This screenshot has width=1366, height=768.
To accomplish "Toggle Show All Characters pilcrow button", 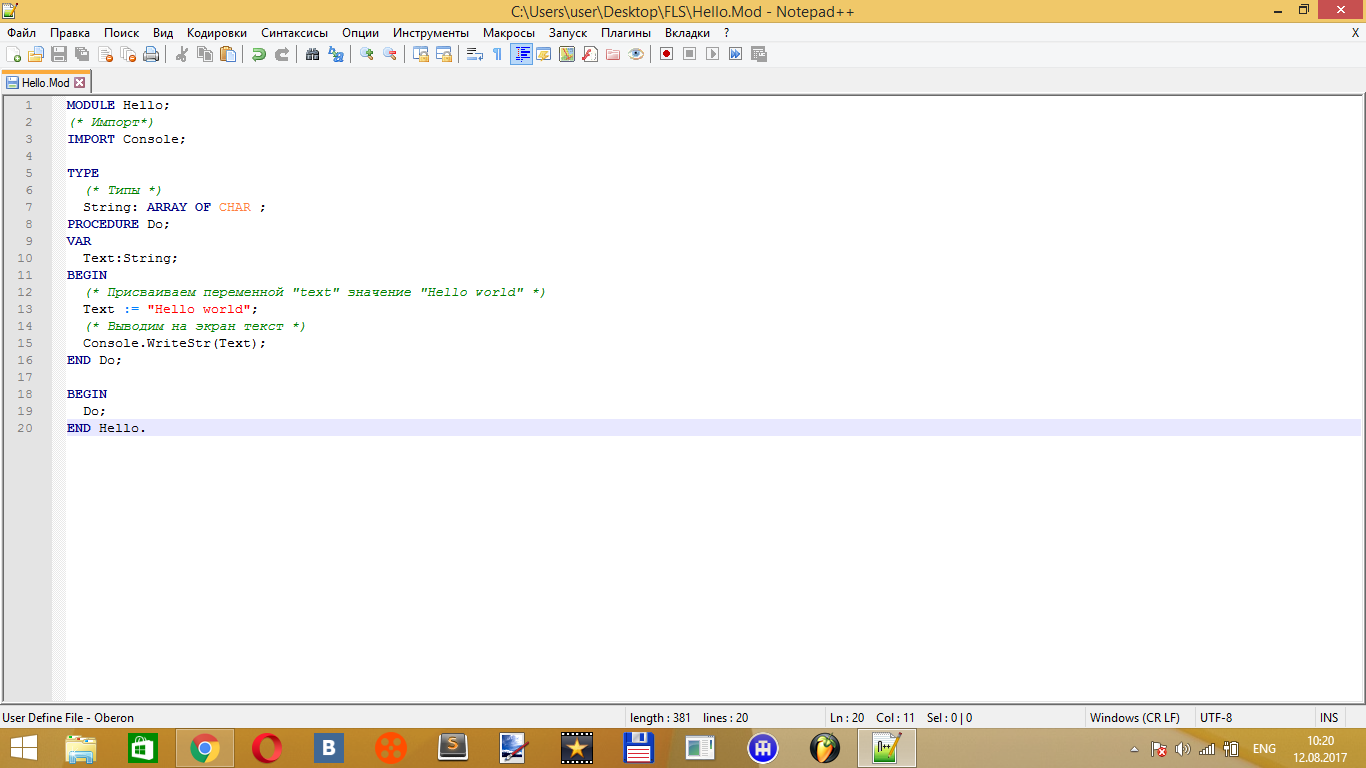I will pyautogui.click(x=497, y=54).
